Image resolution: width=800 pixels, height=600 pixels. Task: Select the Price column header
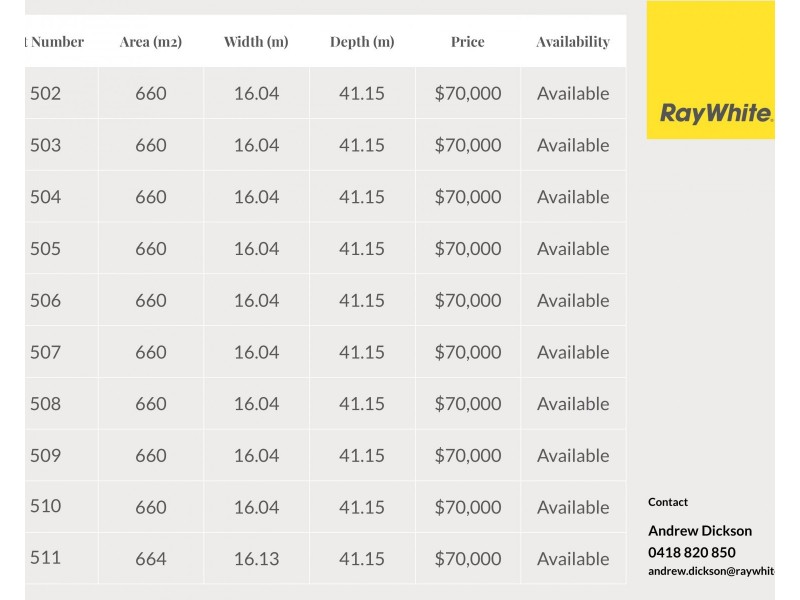pyautogui.click(x=467, y=42)
